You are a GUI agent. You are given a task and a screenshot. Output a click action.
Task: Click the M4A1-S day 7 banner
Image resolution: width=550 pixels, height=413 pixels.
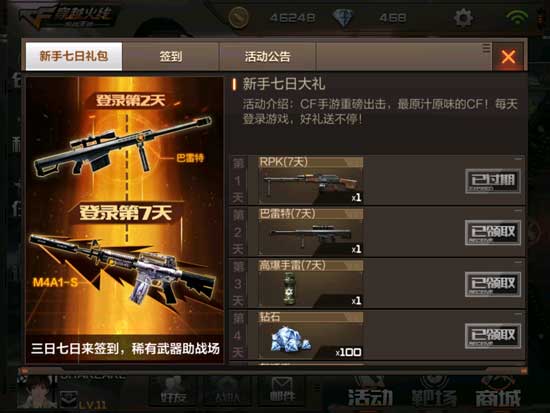click(125, 261)
